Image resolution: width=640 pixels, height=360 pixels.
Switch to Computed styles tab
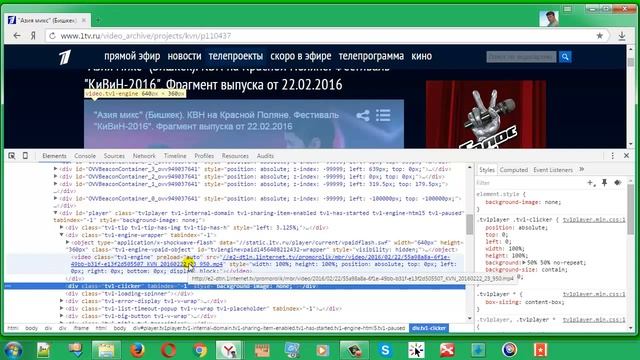coord(513,170)
